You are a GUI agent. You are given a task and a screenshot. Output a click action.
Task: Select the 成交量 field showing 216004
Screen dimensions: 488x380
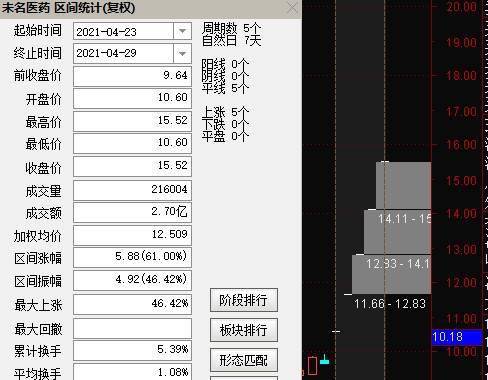(132, 190)
